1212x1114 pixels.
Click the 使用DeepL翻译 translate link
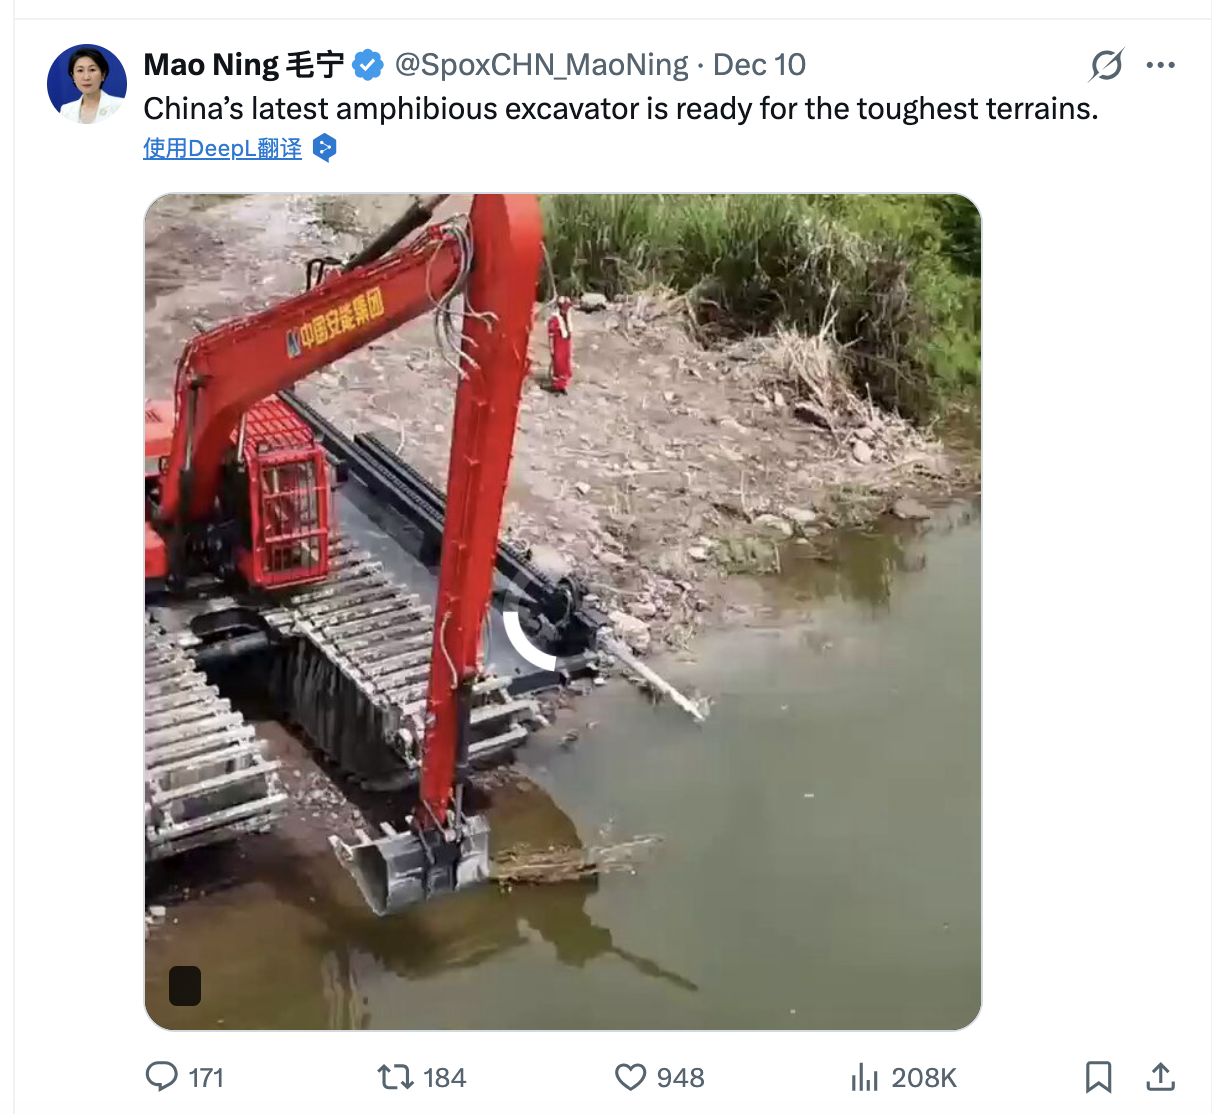[x=222, y=147]
